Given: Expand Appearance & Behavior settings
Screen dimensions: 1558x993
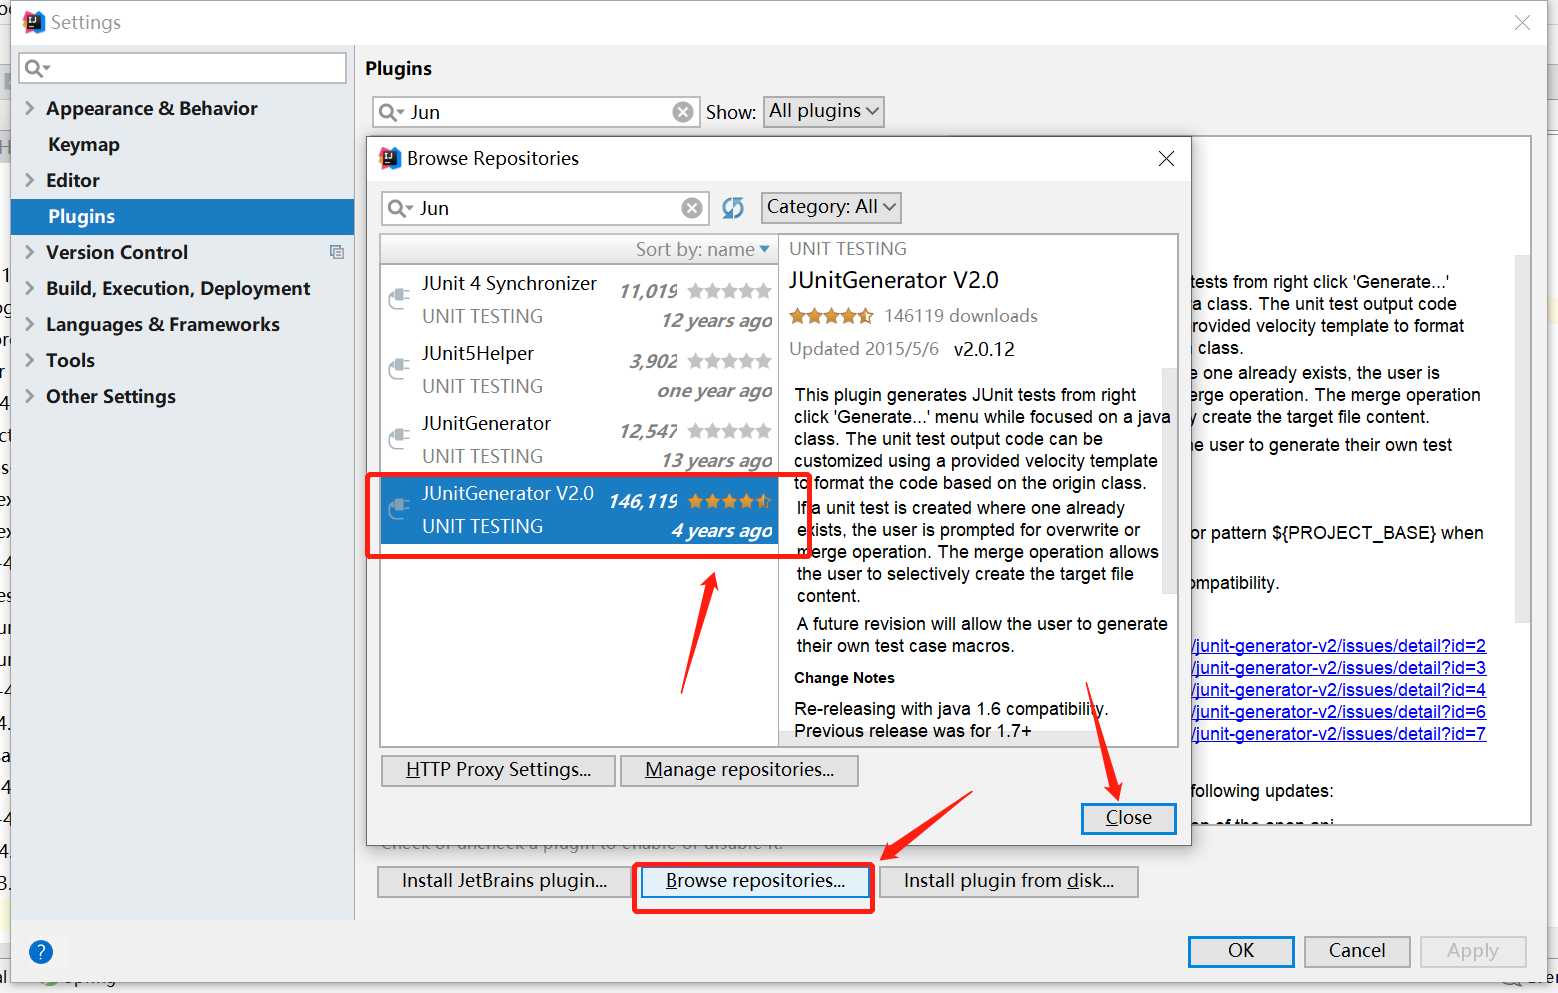Looking at the screenshot, I should click(x=30, y=108).
